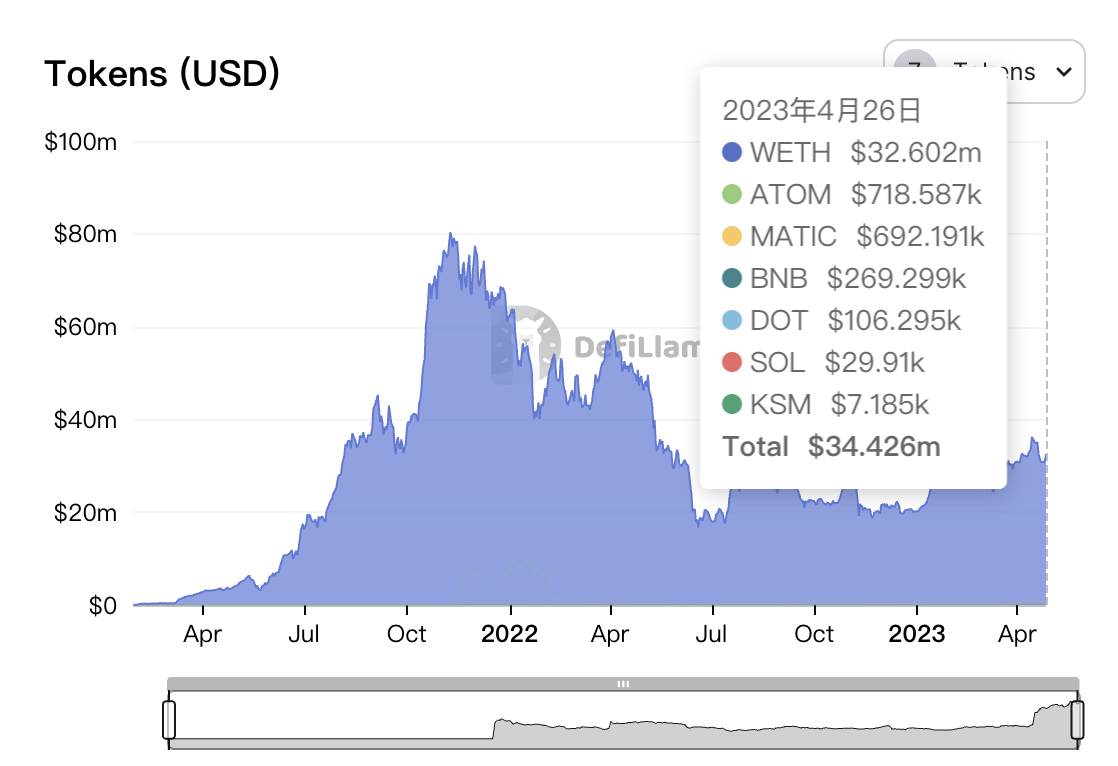
Task: Click the $40m y-axis label
Action: 85,420
